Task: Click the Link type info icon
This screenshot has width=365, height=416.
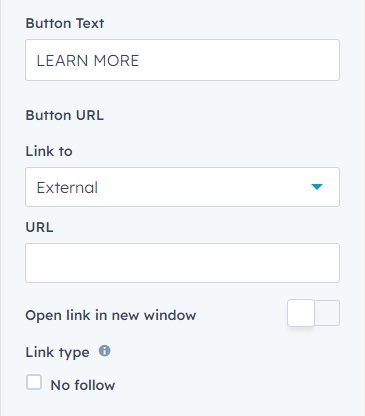Action: point(104,351)
